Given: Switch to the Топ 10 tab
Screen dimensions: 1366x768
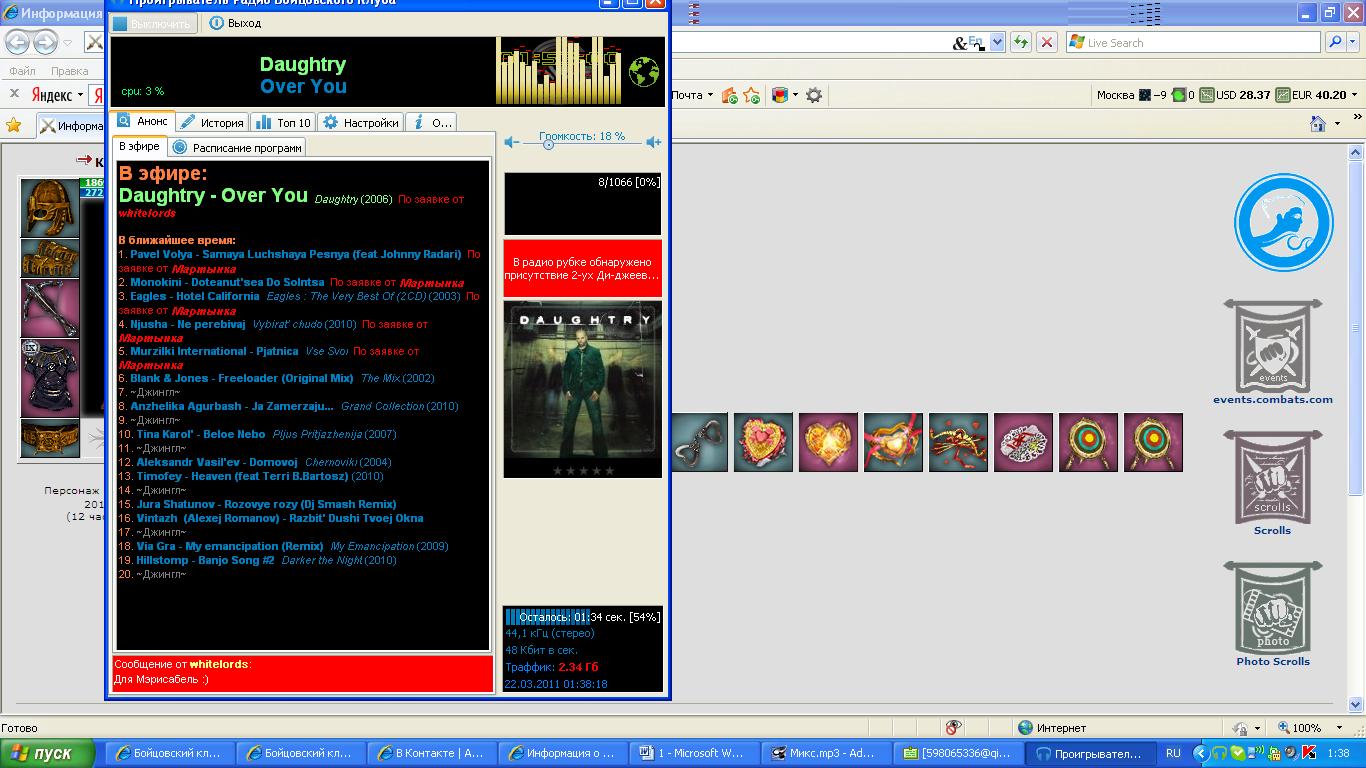Looking at the screenshot, I should [x=283, y=122].
